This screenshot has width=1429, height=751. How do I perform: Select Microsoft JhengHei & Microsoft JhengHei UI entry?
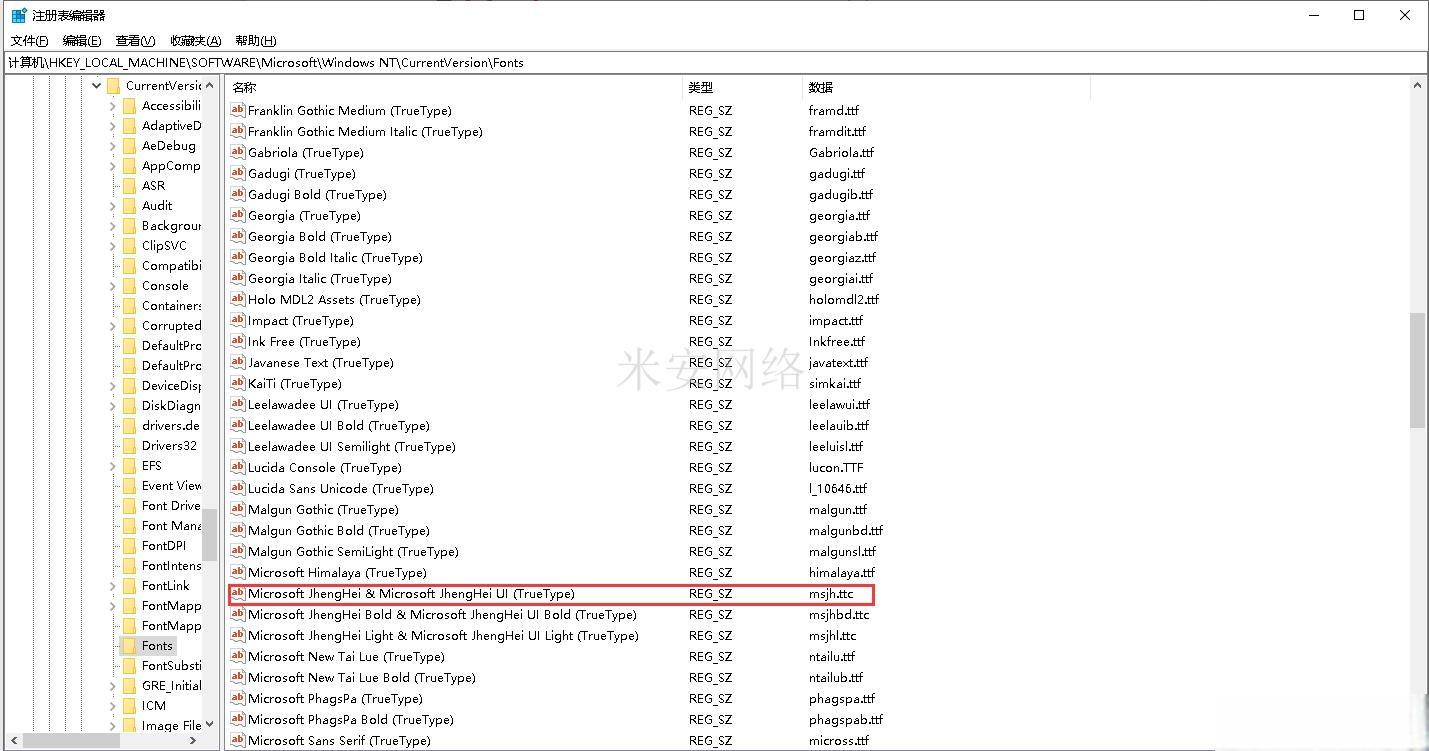pyautogui.click(x=411, y=594)
